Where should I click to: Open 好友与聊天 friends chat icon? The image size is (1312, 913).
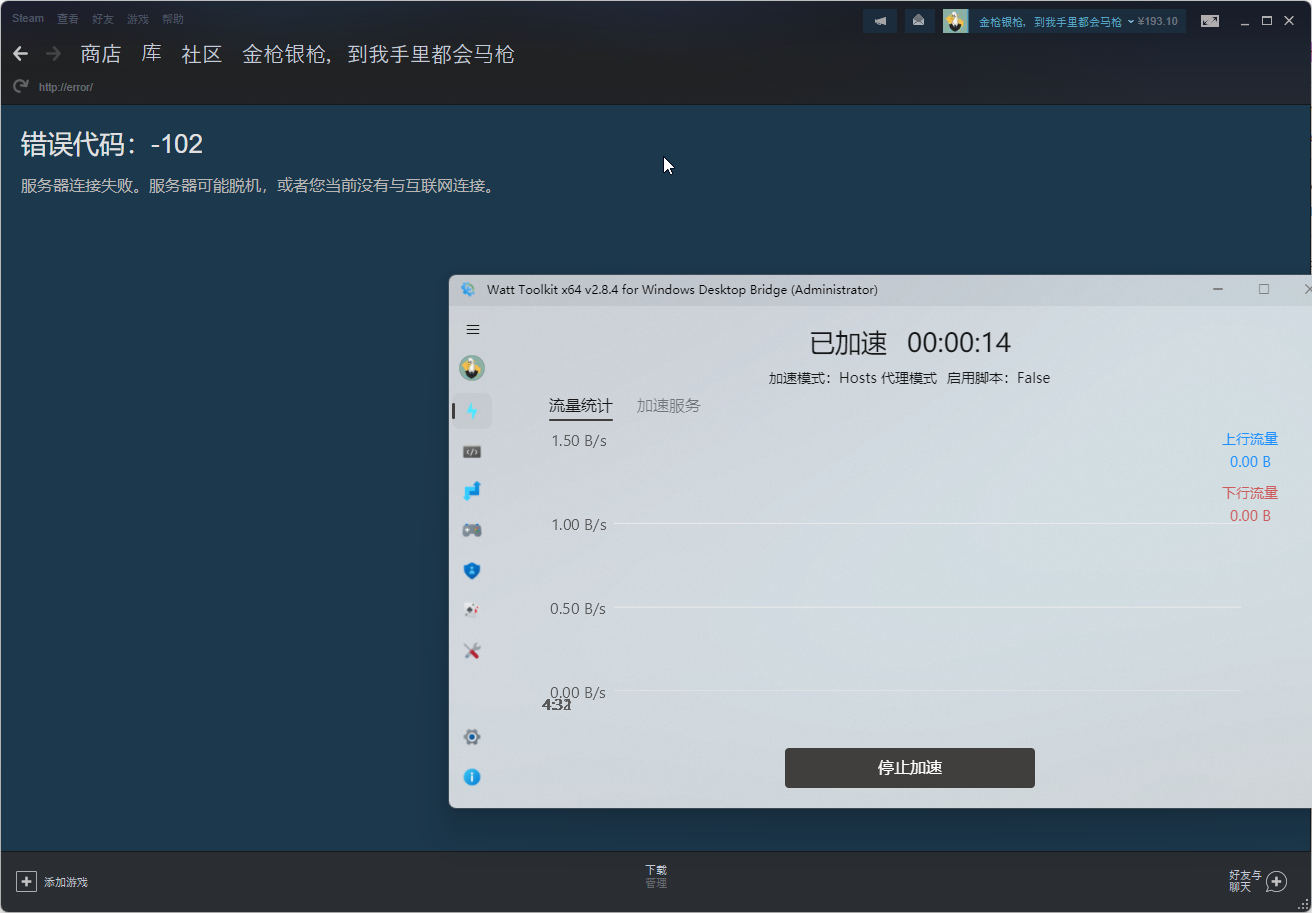(x=1276, y=881)
